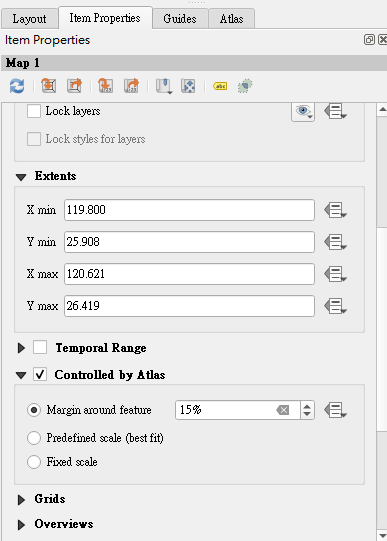This screenshot has height=541, width=387.
Task: Float the Item Properties panel
Action: [369, 39]
